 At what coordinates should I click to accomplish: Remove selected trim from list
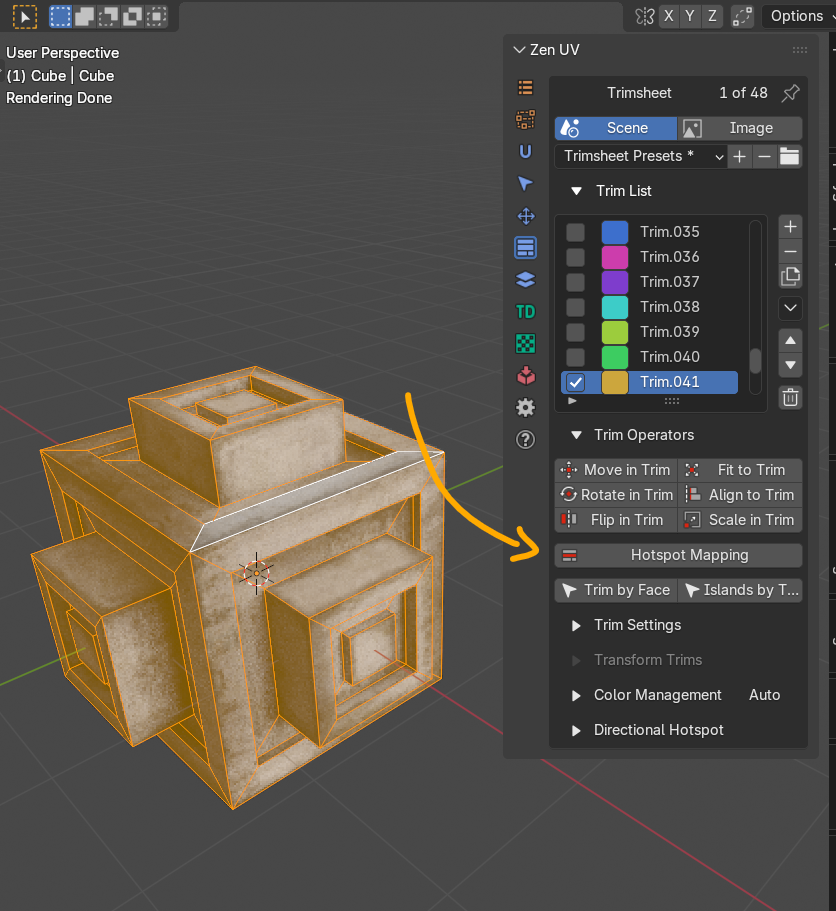790,252
